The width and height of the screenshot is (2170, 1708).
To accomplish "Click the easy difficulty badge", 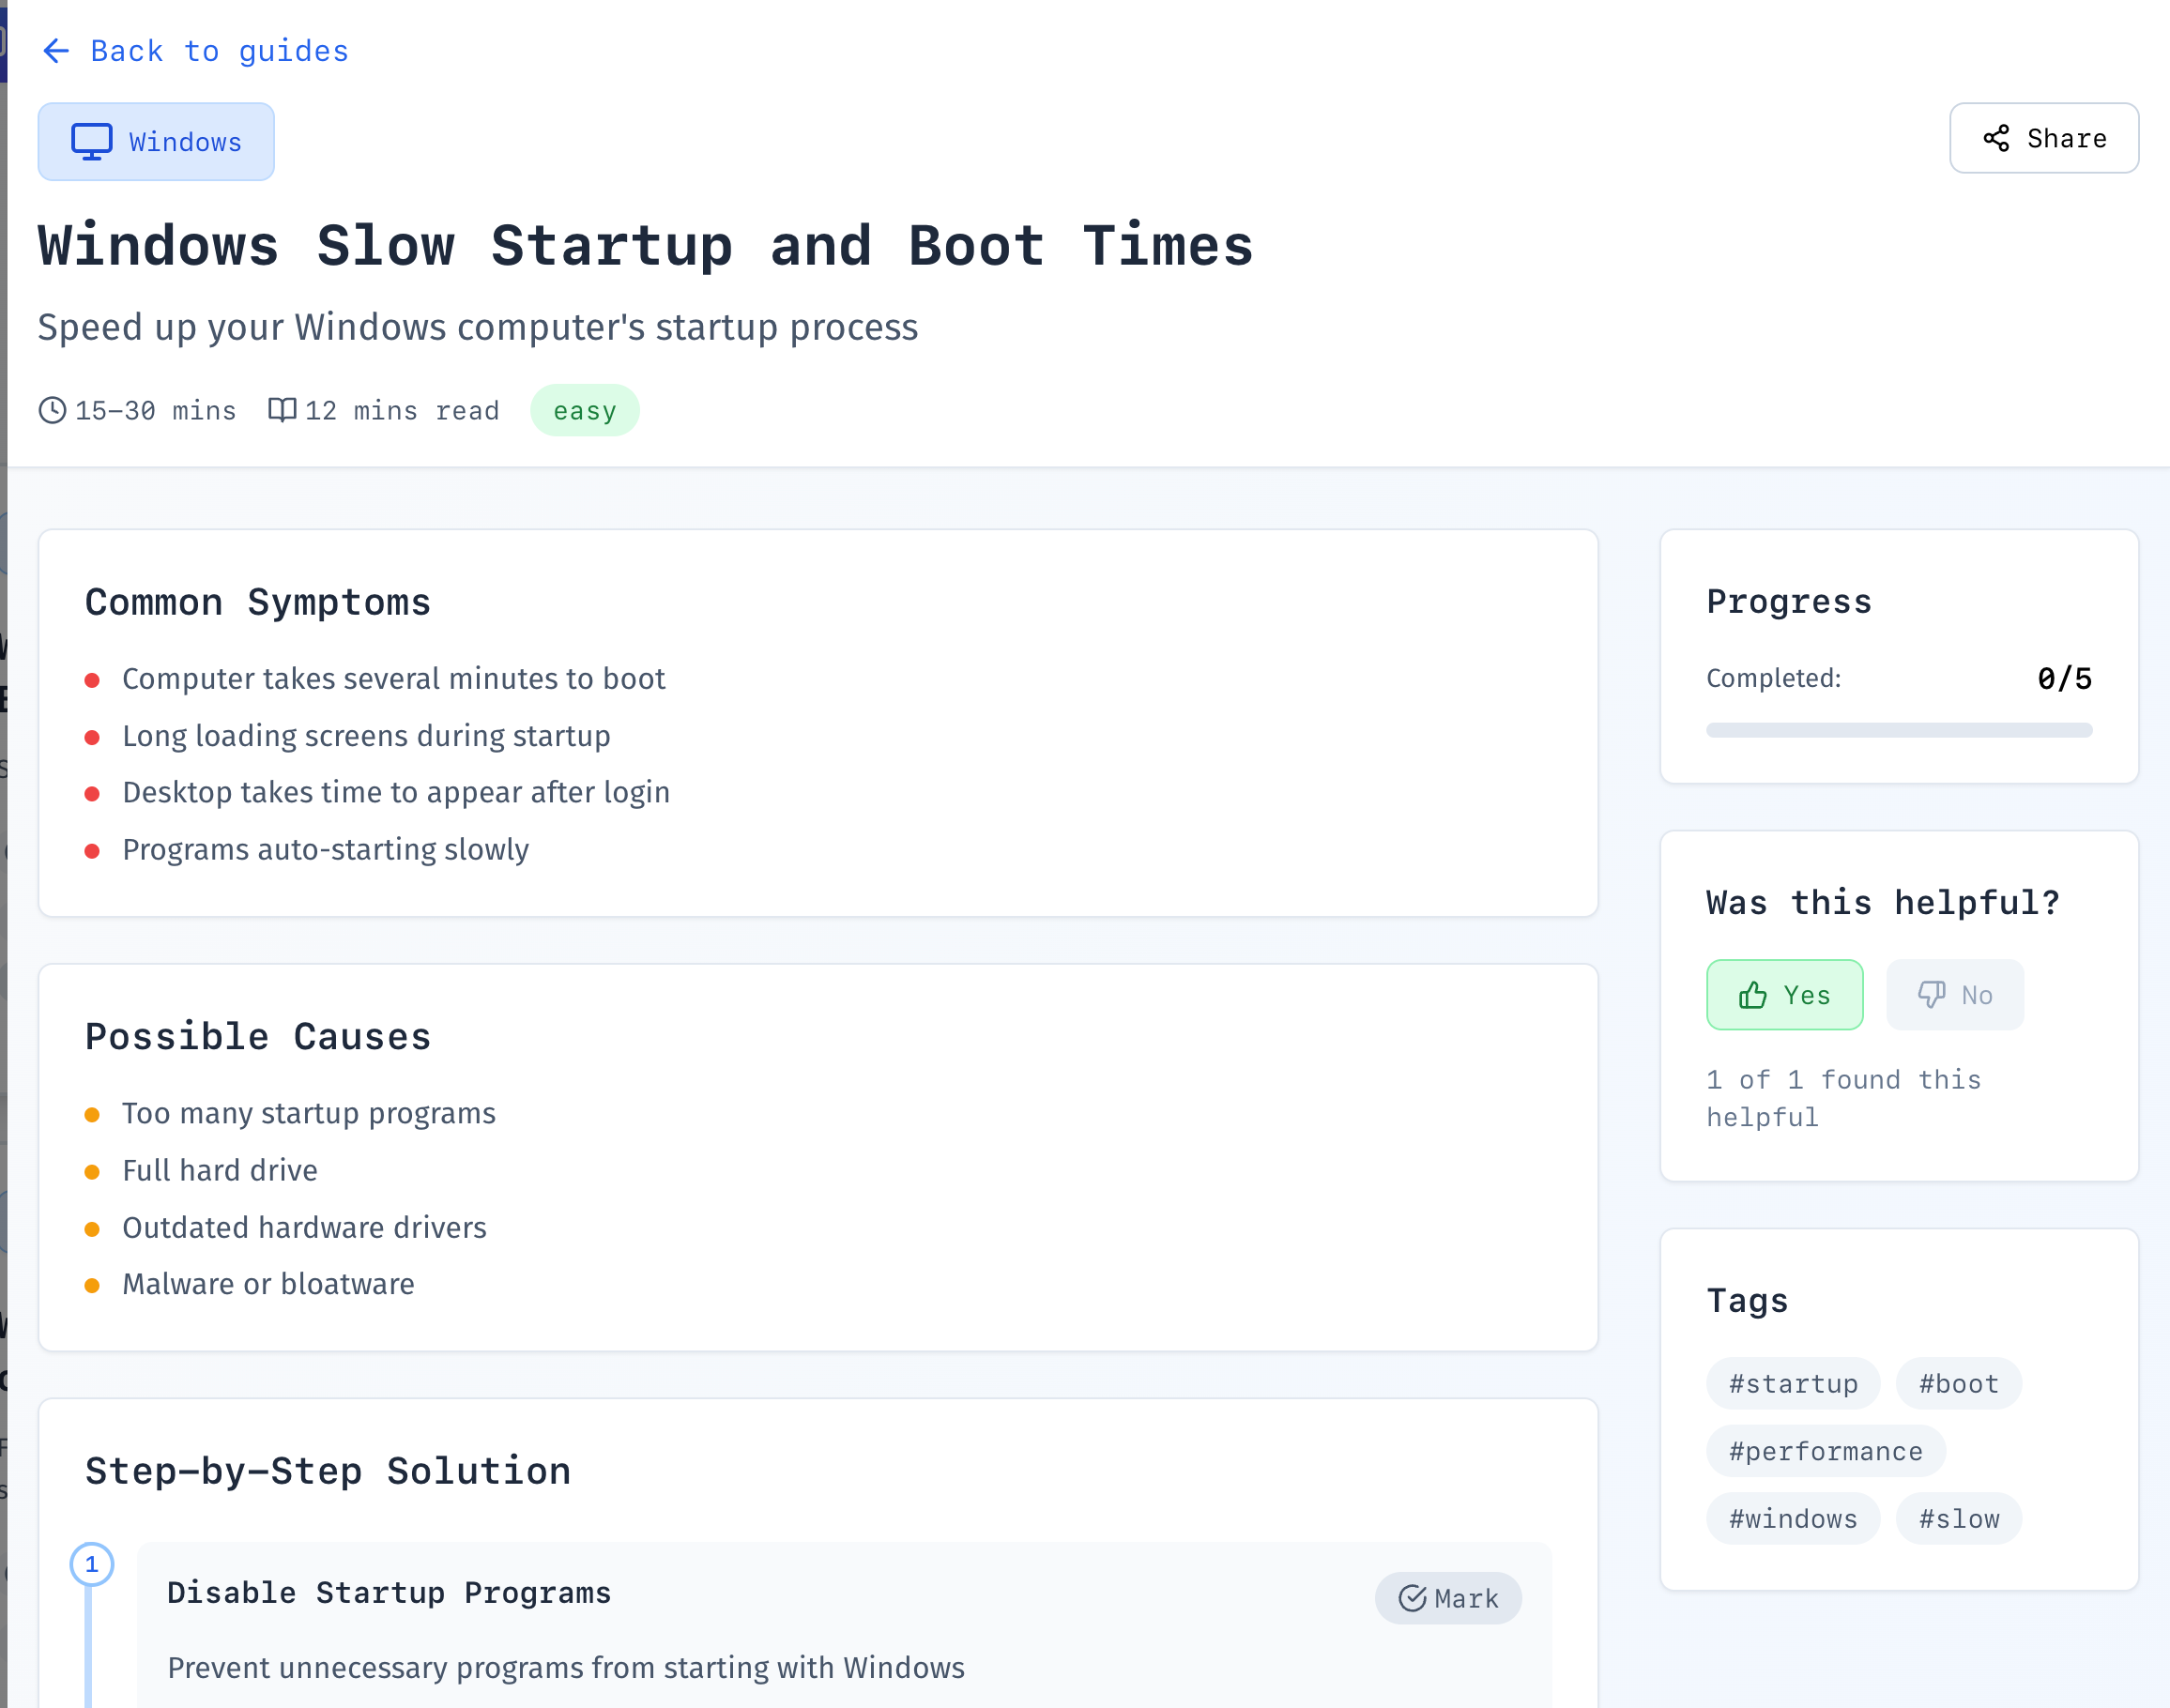I will tap(585, 410).
